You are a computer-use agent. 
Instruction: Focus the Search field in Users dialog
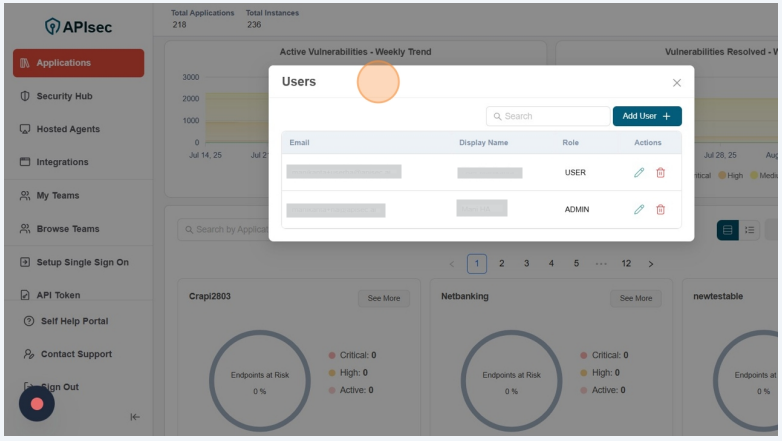click(x=548, y=116)
